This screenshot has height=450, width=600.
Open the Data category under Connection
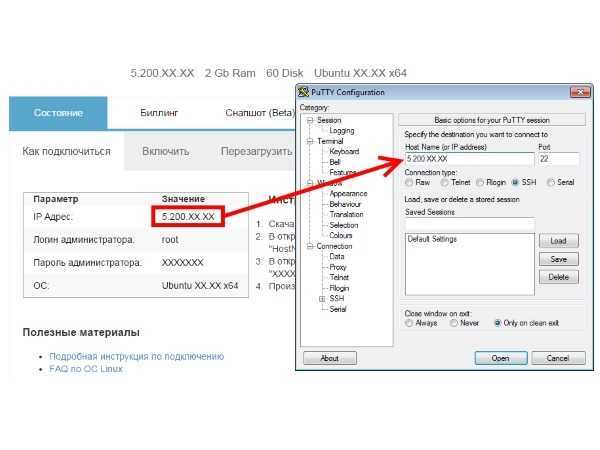point(337,256)
